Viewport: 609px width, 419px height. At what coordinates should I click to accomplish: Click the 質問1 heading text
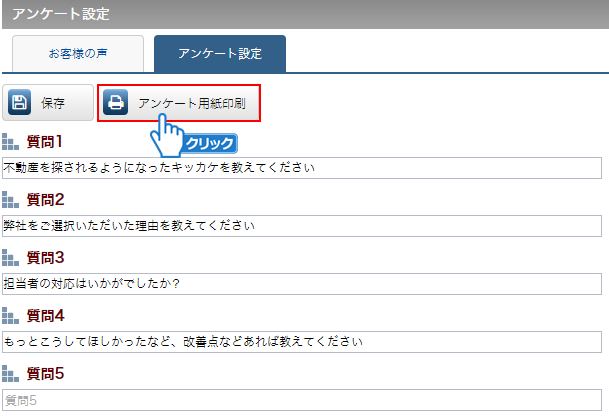(x=45, y=141)
